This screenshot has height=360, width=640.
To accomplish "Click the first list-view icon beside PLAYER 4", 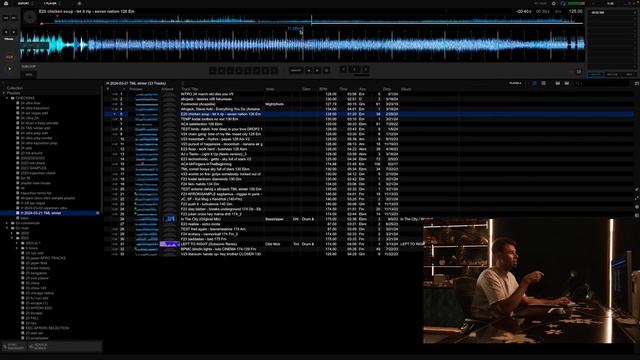I will tap(535, 83).
